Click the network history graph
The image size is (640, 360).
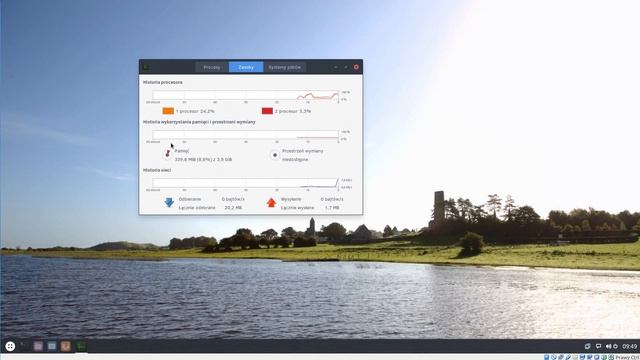(245, 183)
